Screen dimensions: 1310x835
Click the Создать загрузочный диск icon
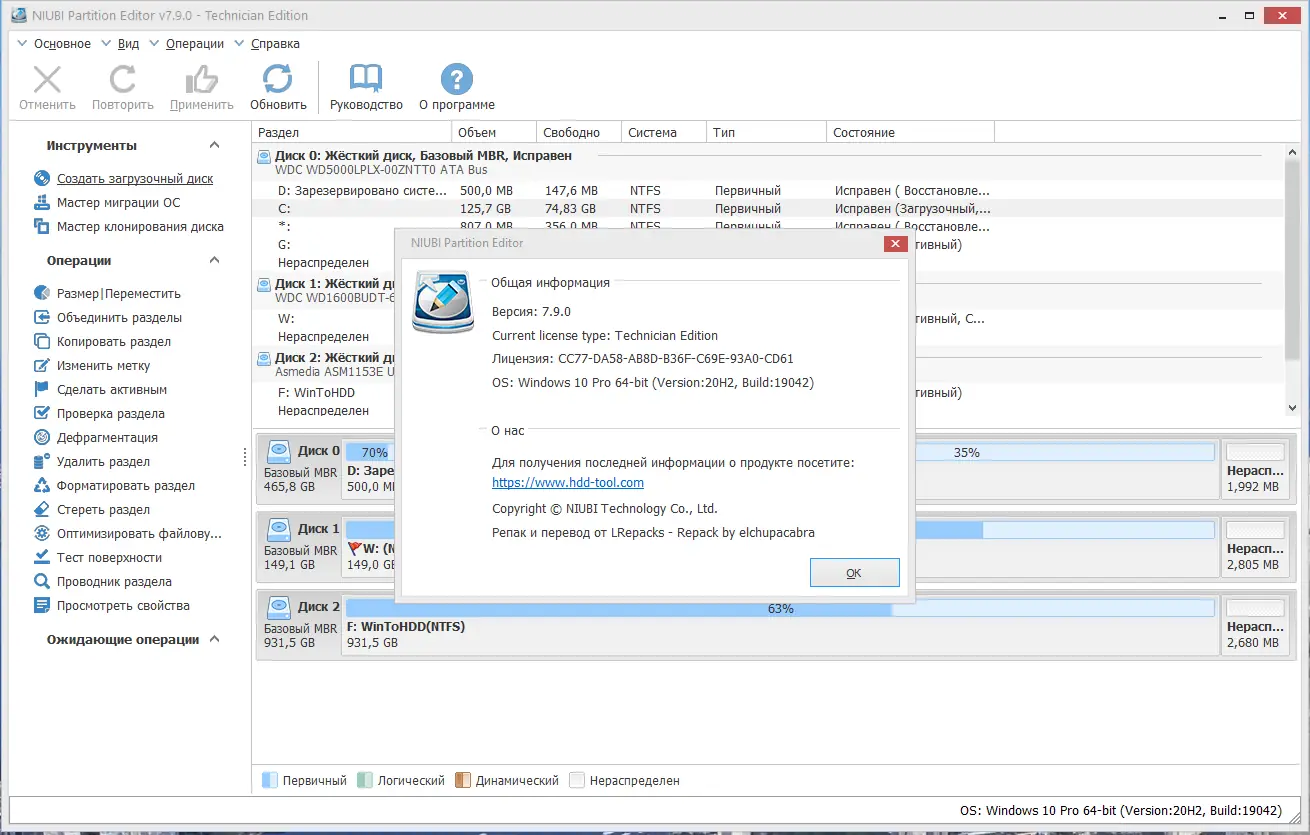[42, 179]
